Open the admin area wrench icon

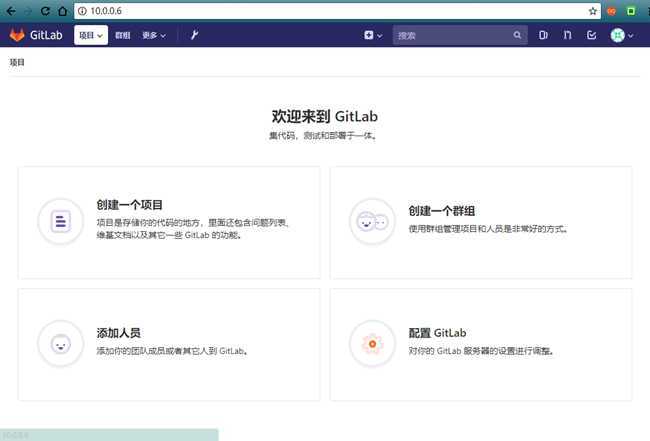pyautogui.click(x=194, y=35)
